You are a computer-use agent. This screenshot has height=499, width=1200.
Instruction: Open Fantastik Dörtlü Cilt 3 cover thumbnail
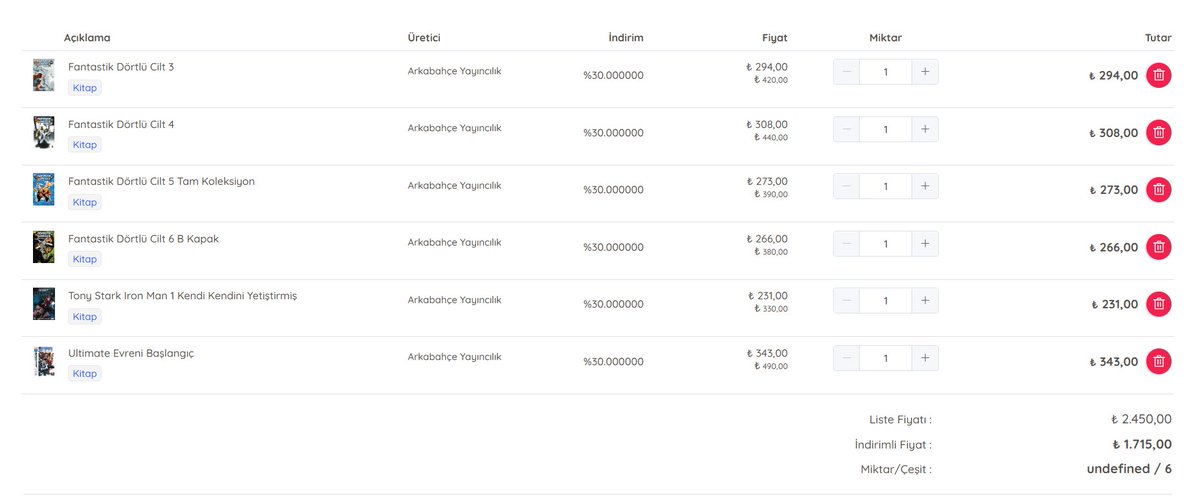point(43,75)
